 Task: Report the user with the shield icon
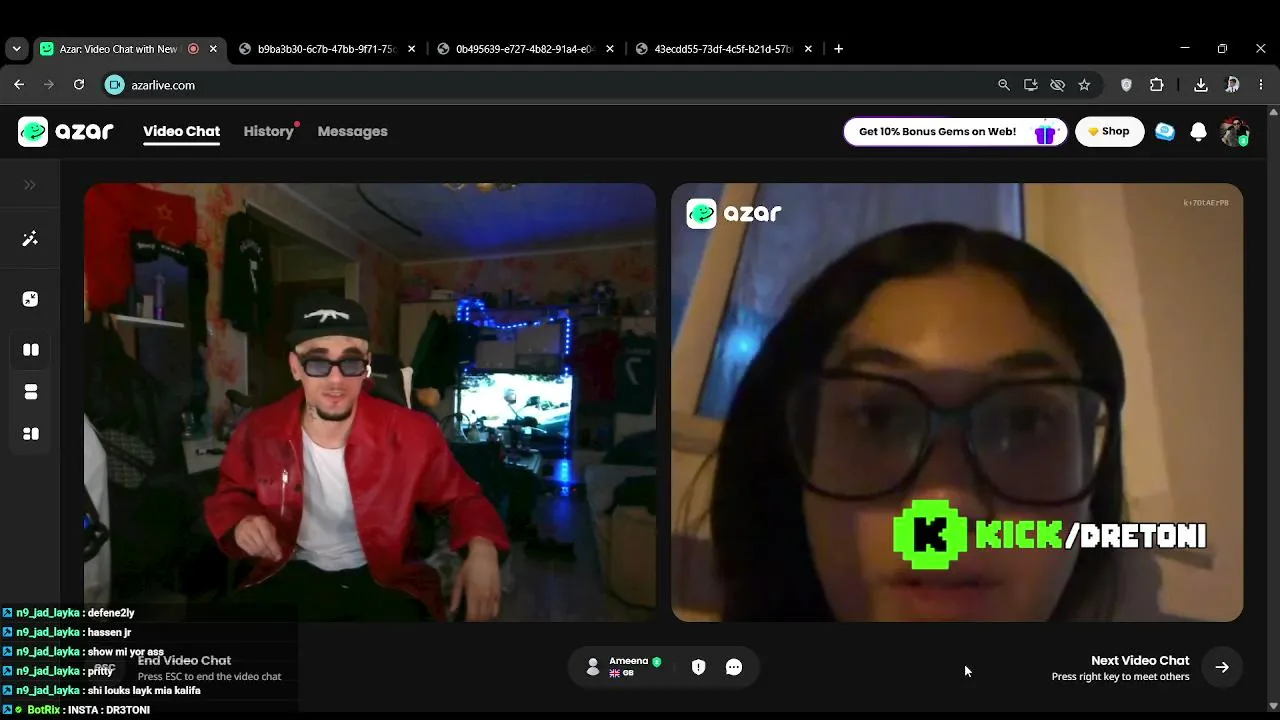point(699,667)
